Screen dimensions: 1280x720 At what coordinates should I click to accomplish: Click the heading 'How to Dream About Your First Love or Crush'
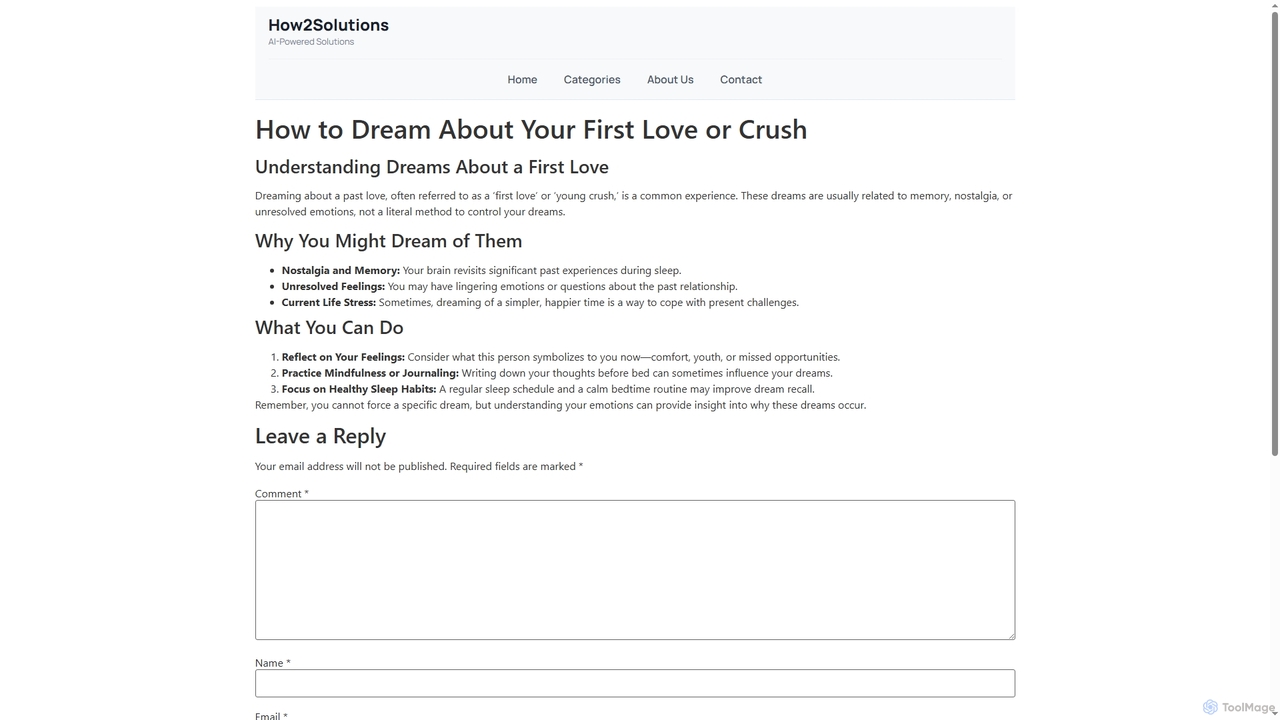[531, 130]
